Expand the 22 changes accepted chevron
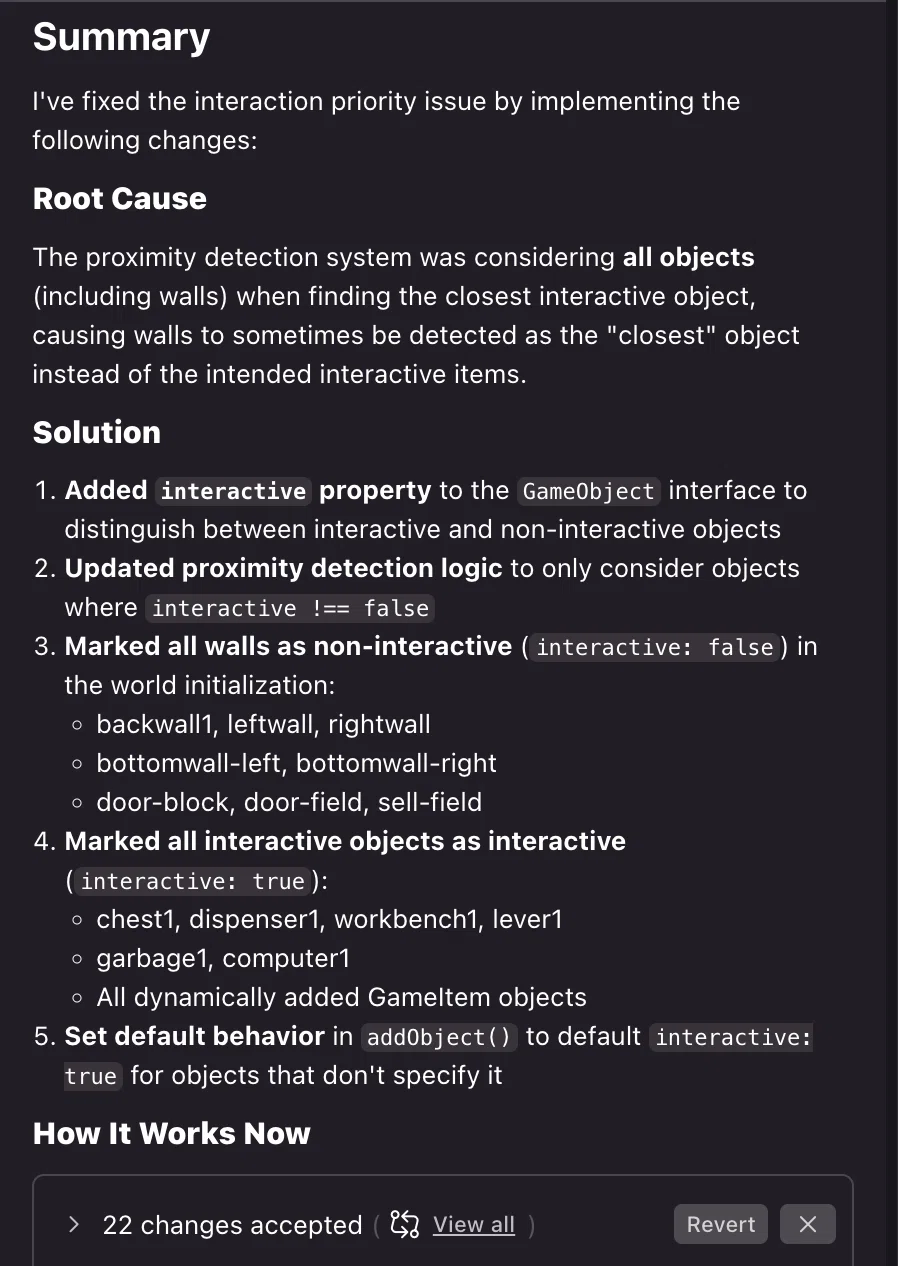Screen dimensions: 898x1266 click(x=73, y=1224)
